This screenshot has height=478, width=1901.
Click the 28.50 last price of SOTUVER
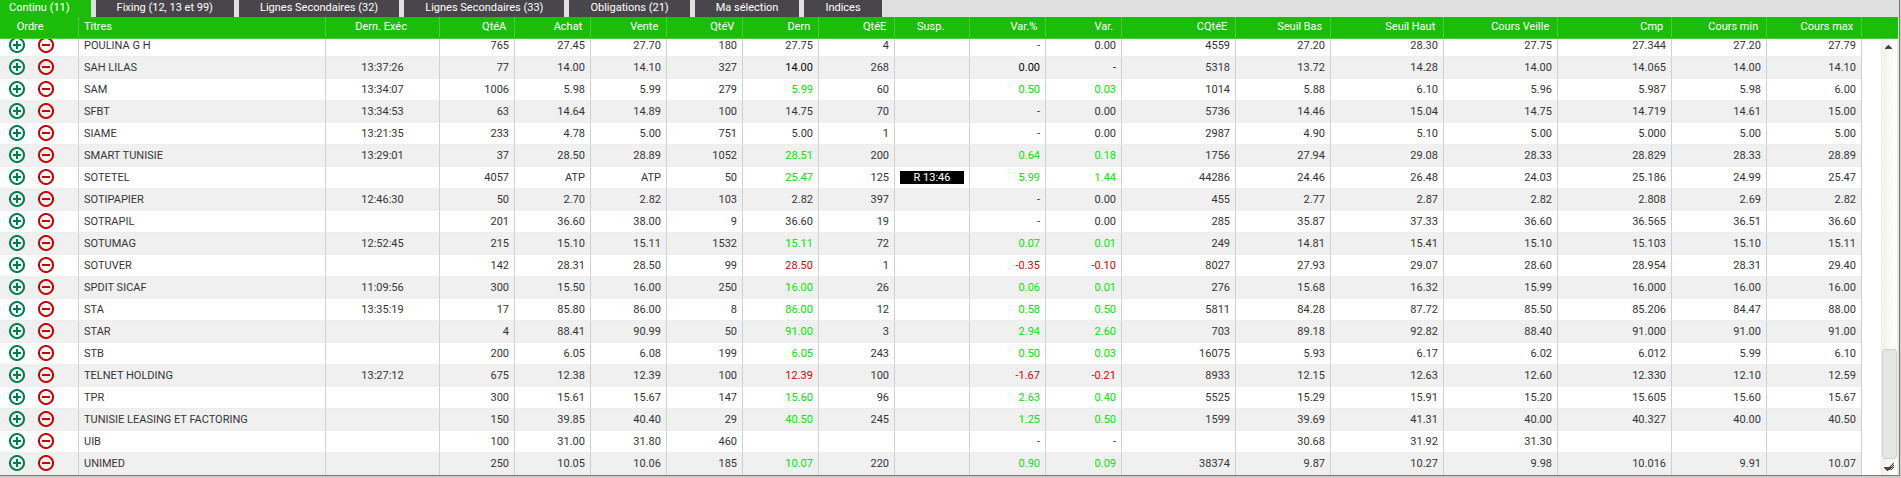click(799, 265)
